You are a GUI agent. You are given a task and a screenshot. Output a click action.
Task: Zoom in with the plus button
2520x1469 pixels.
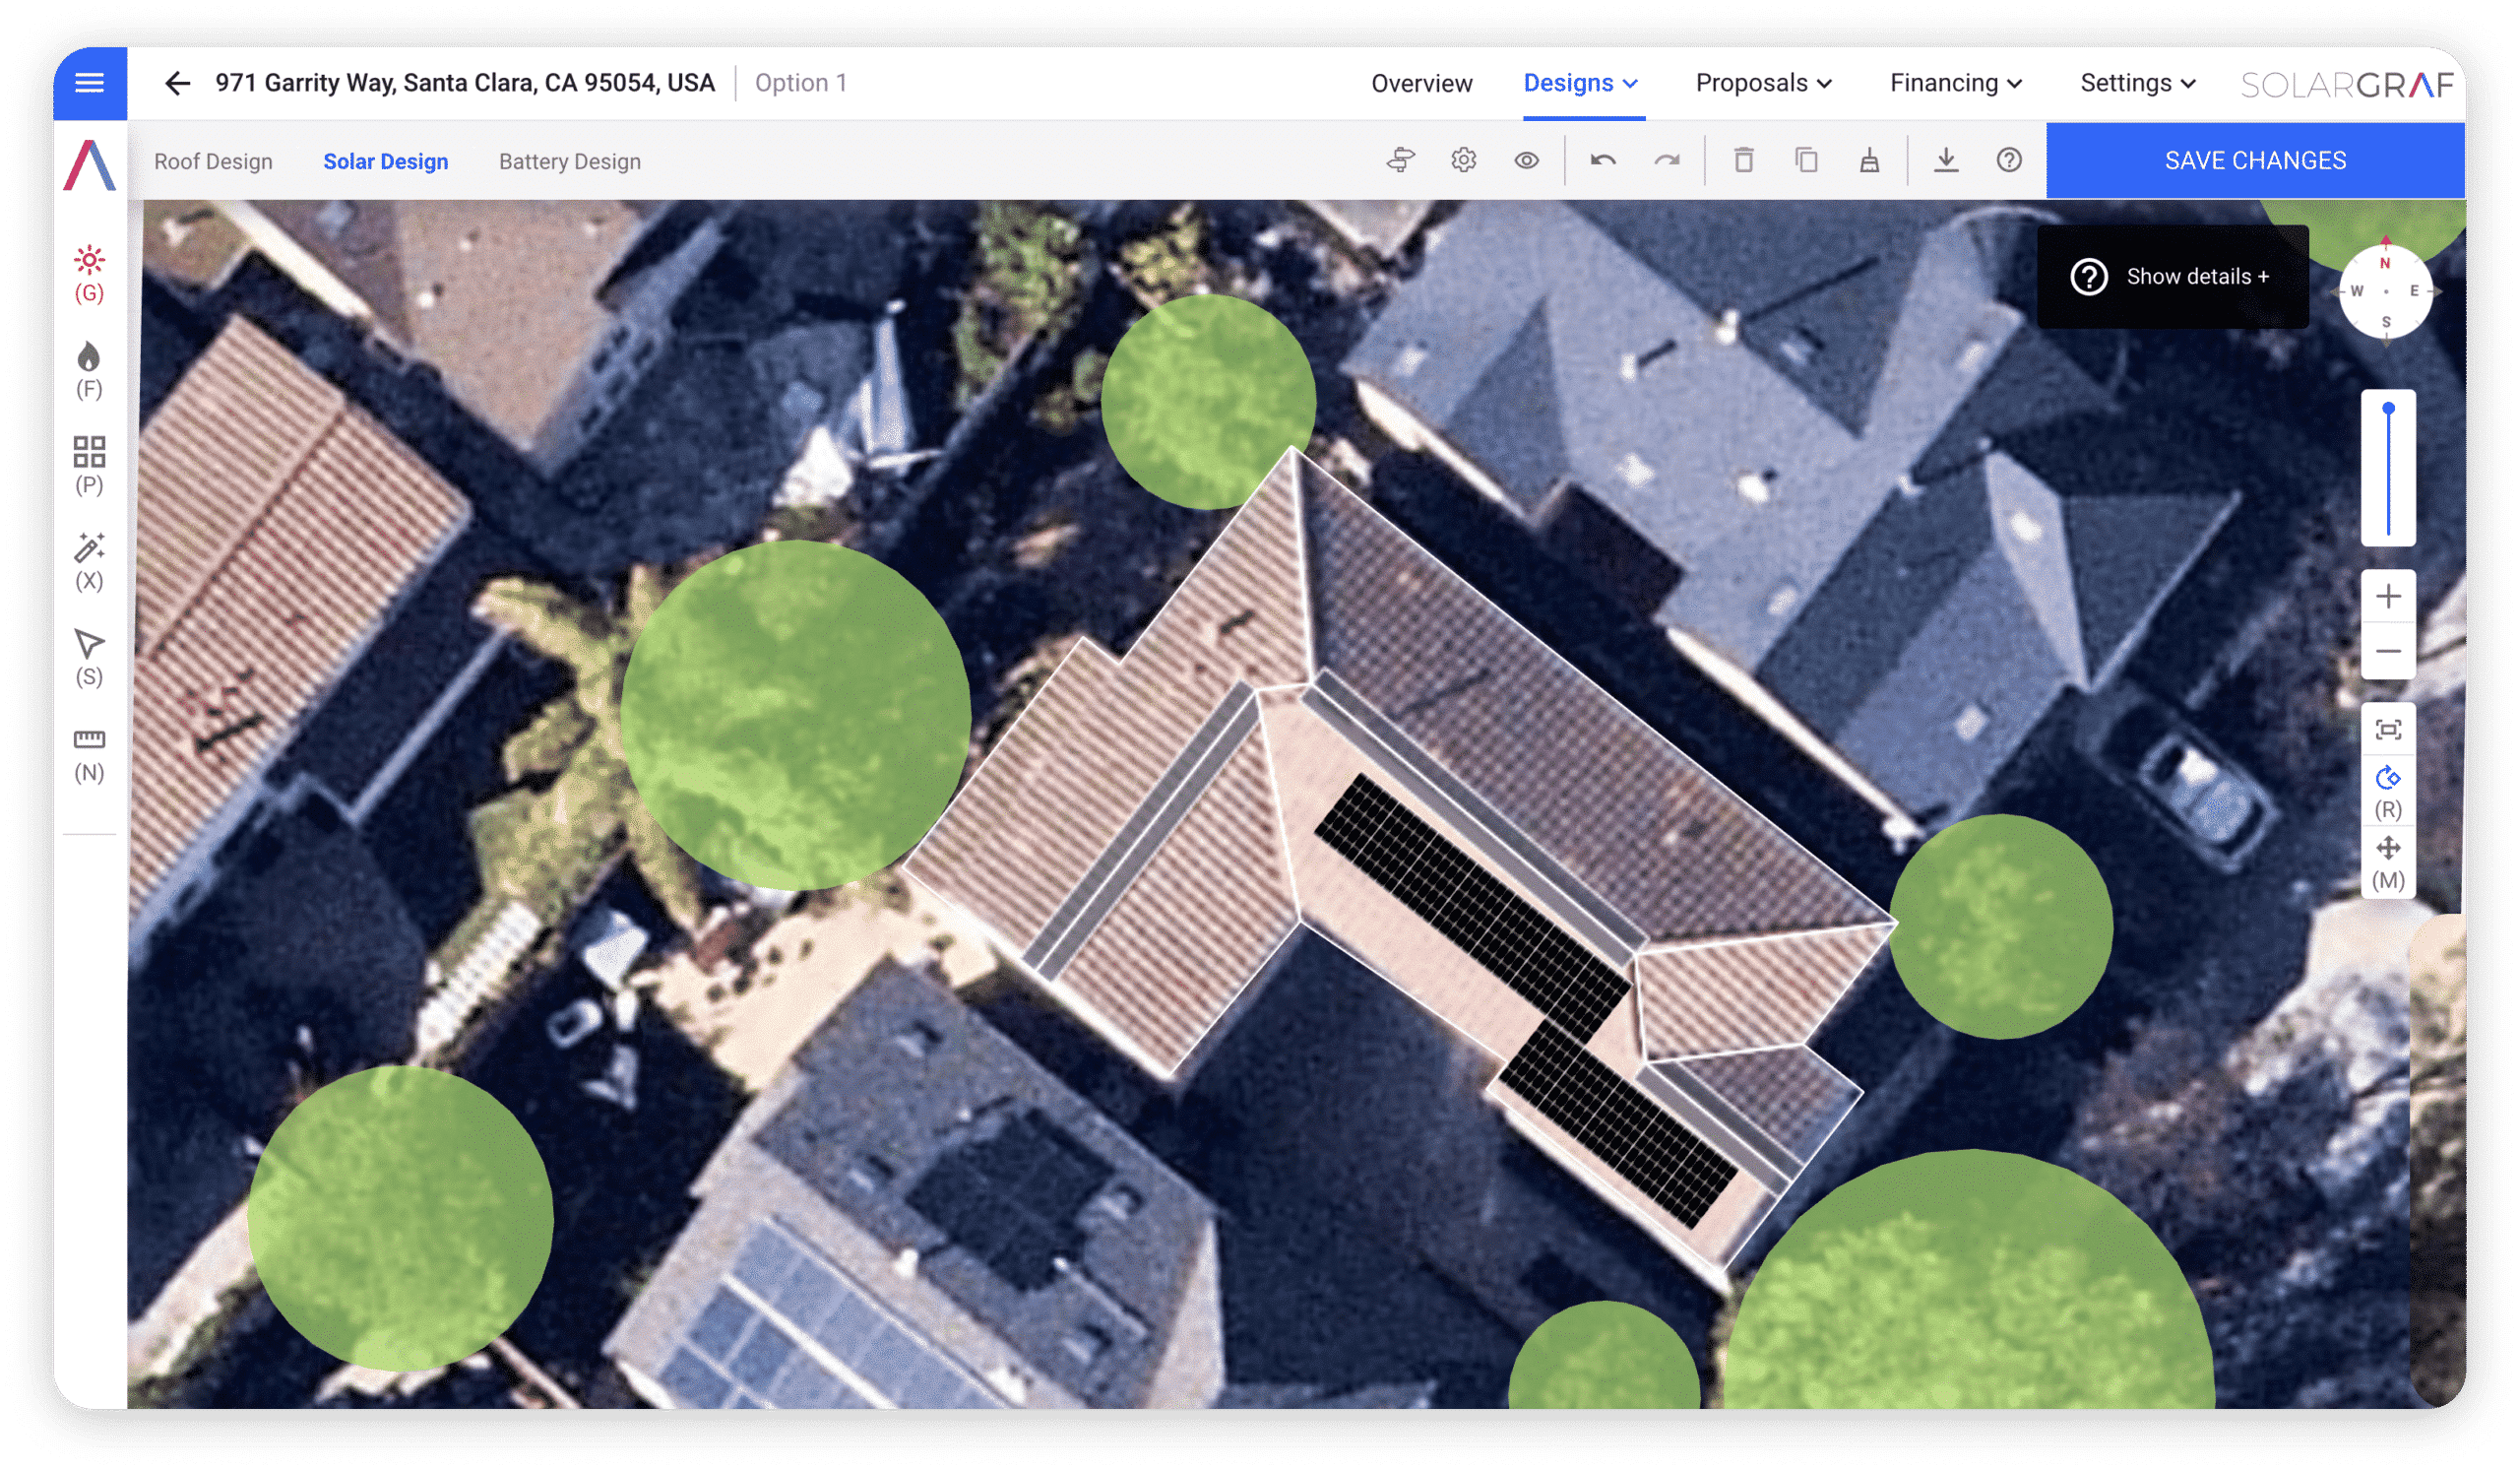pyautogui.click(x=2388, y=597)
